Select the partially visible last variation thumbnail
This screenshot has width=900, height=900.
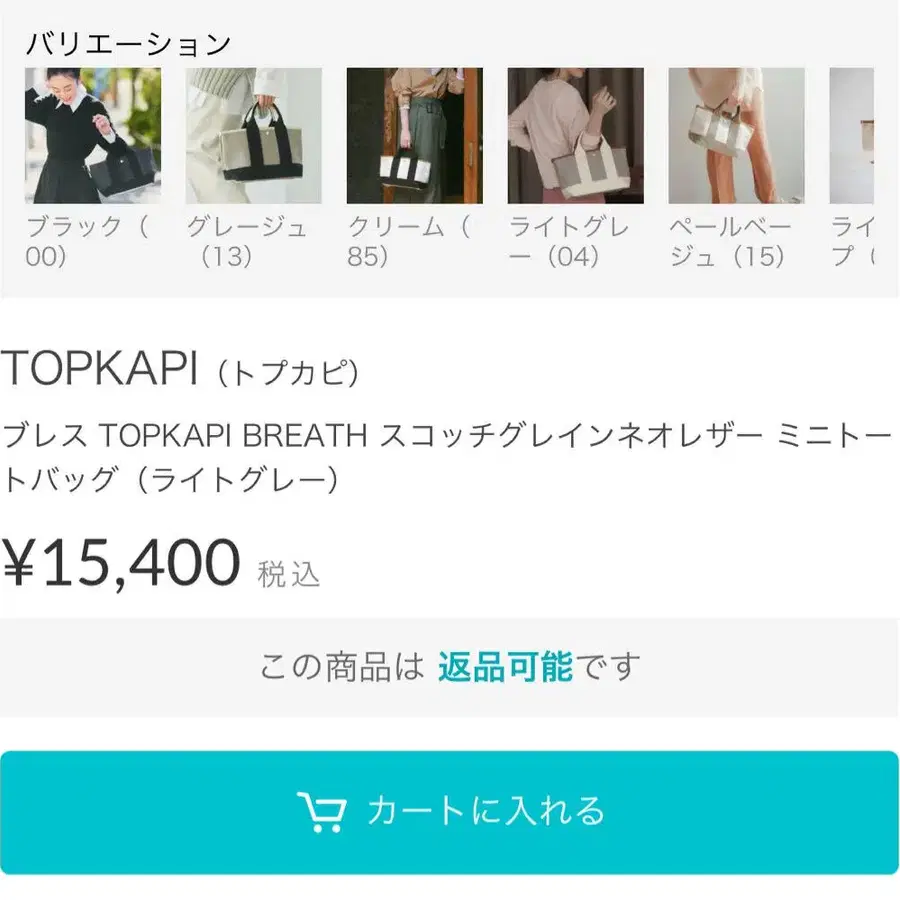(852, 135)
